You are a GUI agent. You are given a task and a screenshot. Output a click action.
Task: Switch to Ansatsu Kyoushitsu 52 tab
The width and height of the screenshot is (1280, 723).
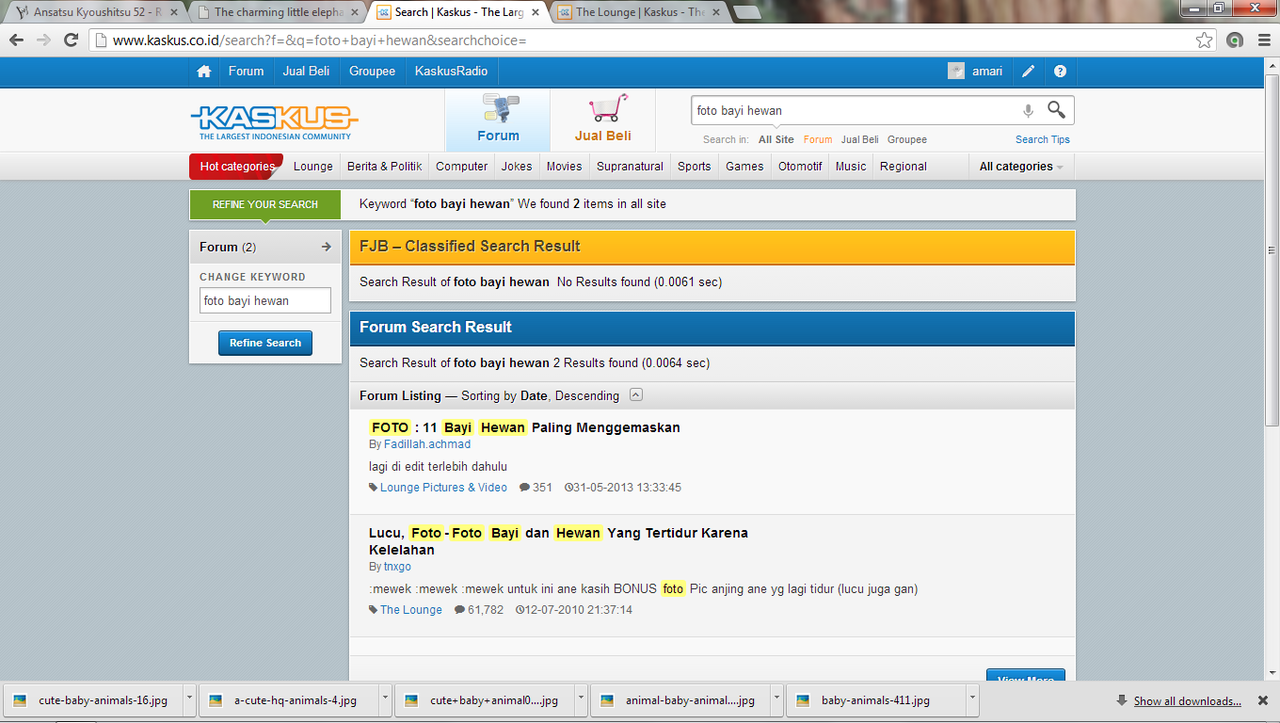pyautogui.click(x=95, y=12)
